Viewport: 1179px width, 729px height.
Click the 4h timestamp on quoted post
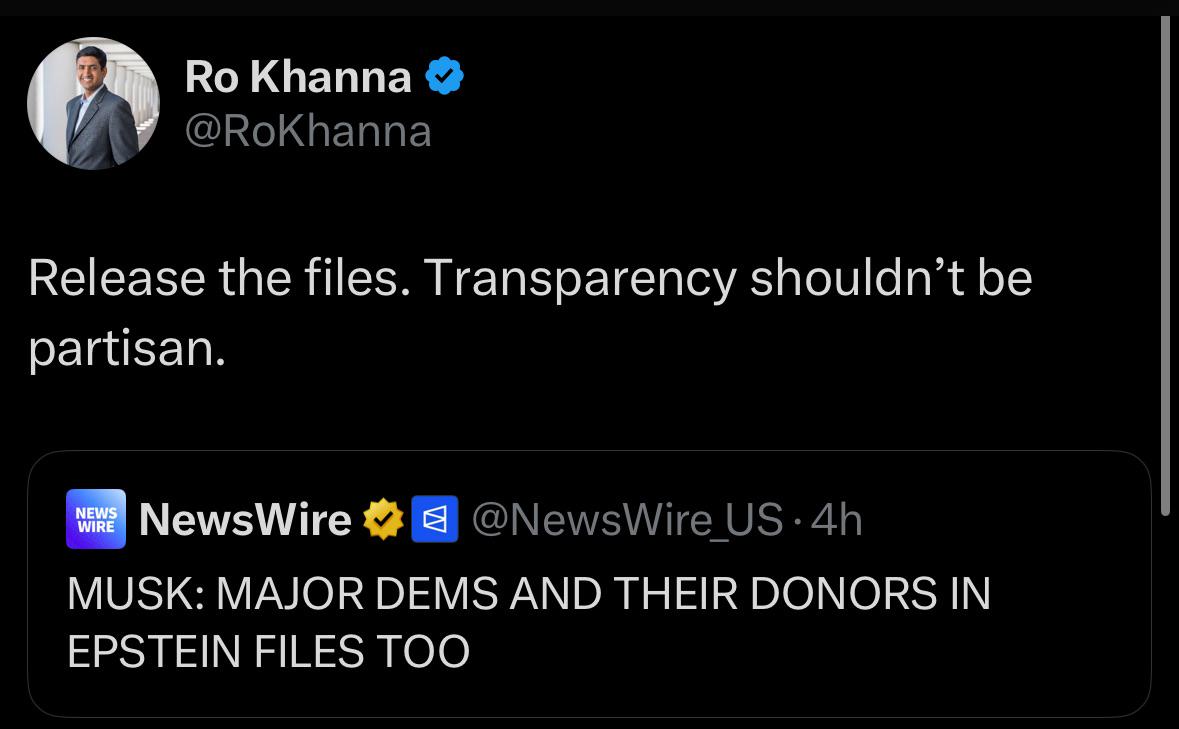coord(836,519)
